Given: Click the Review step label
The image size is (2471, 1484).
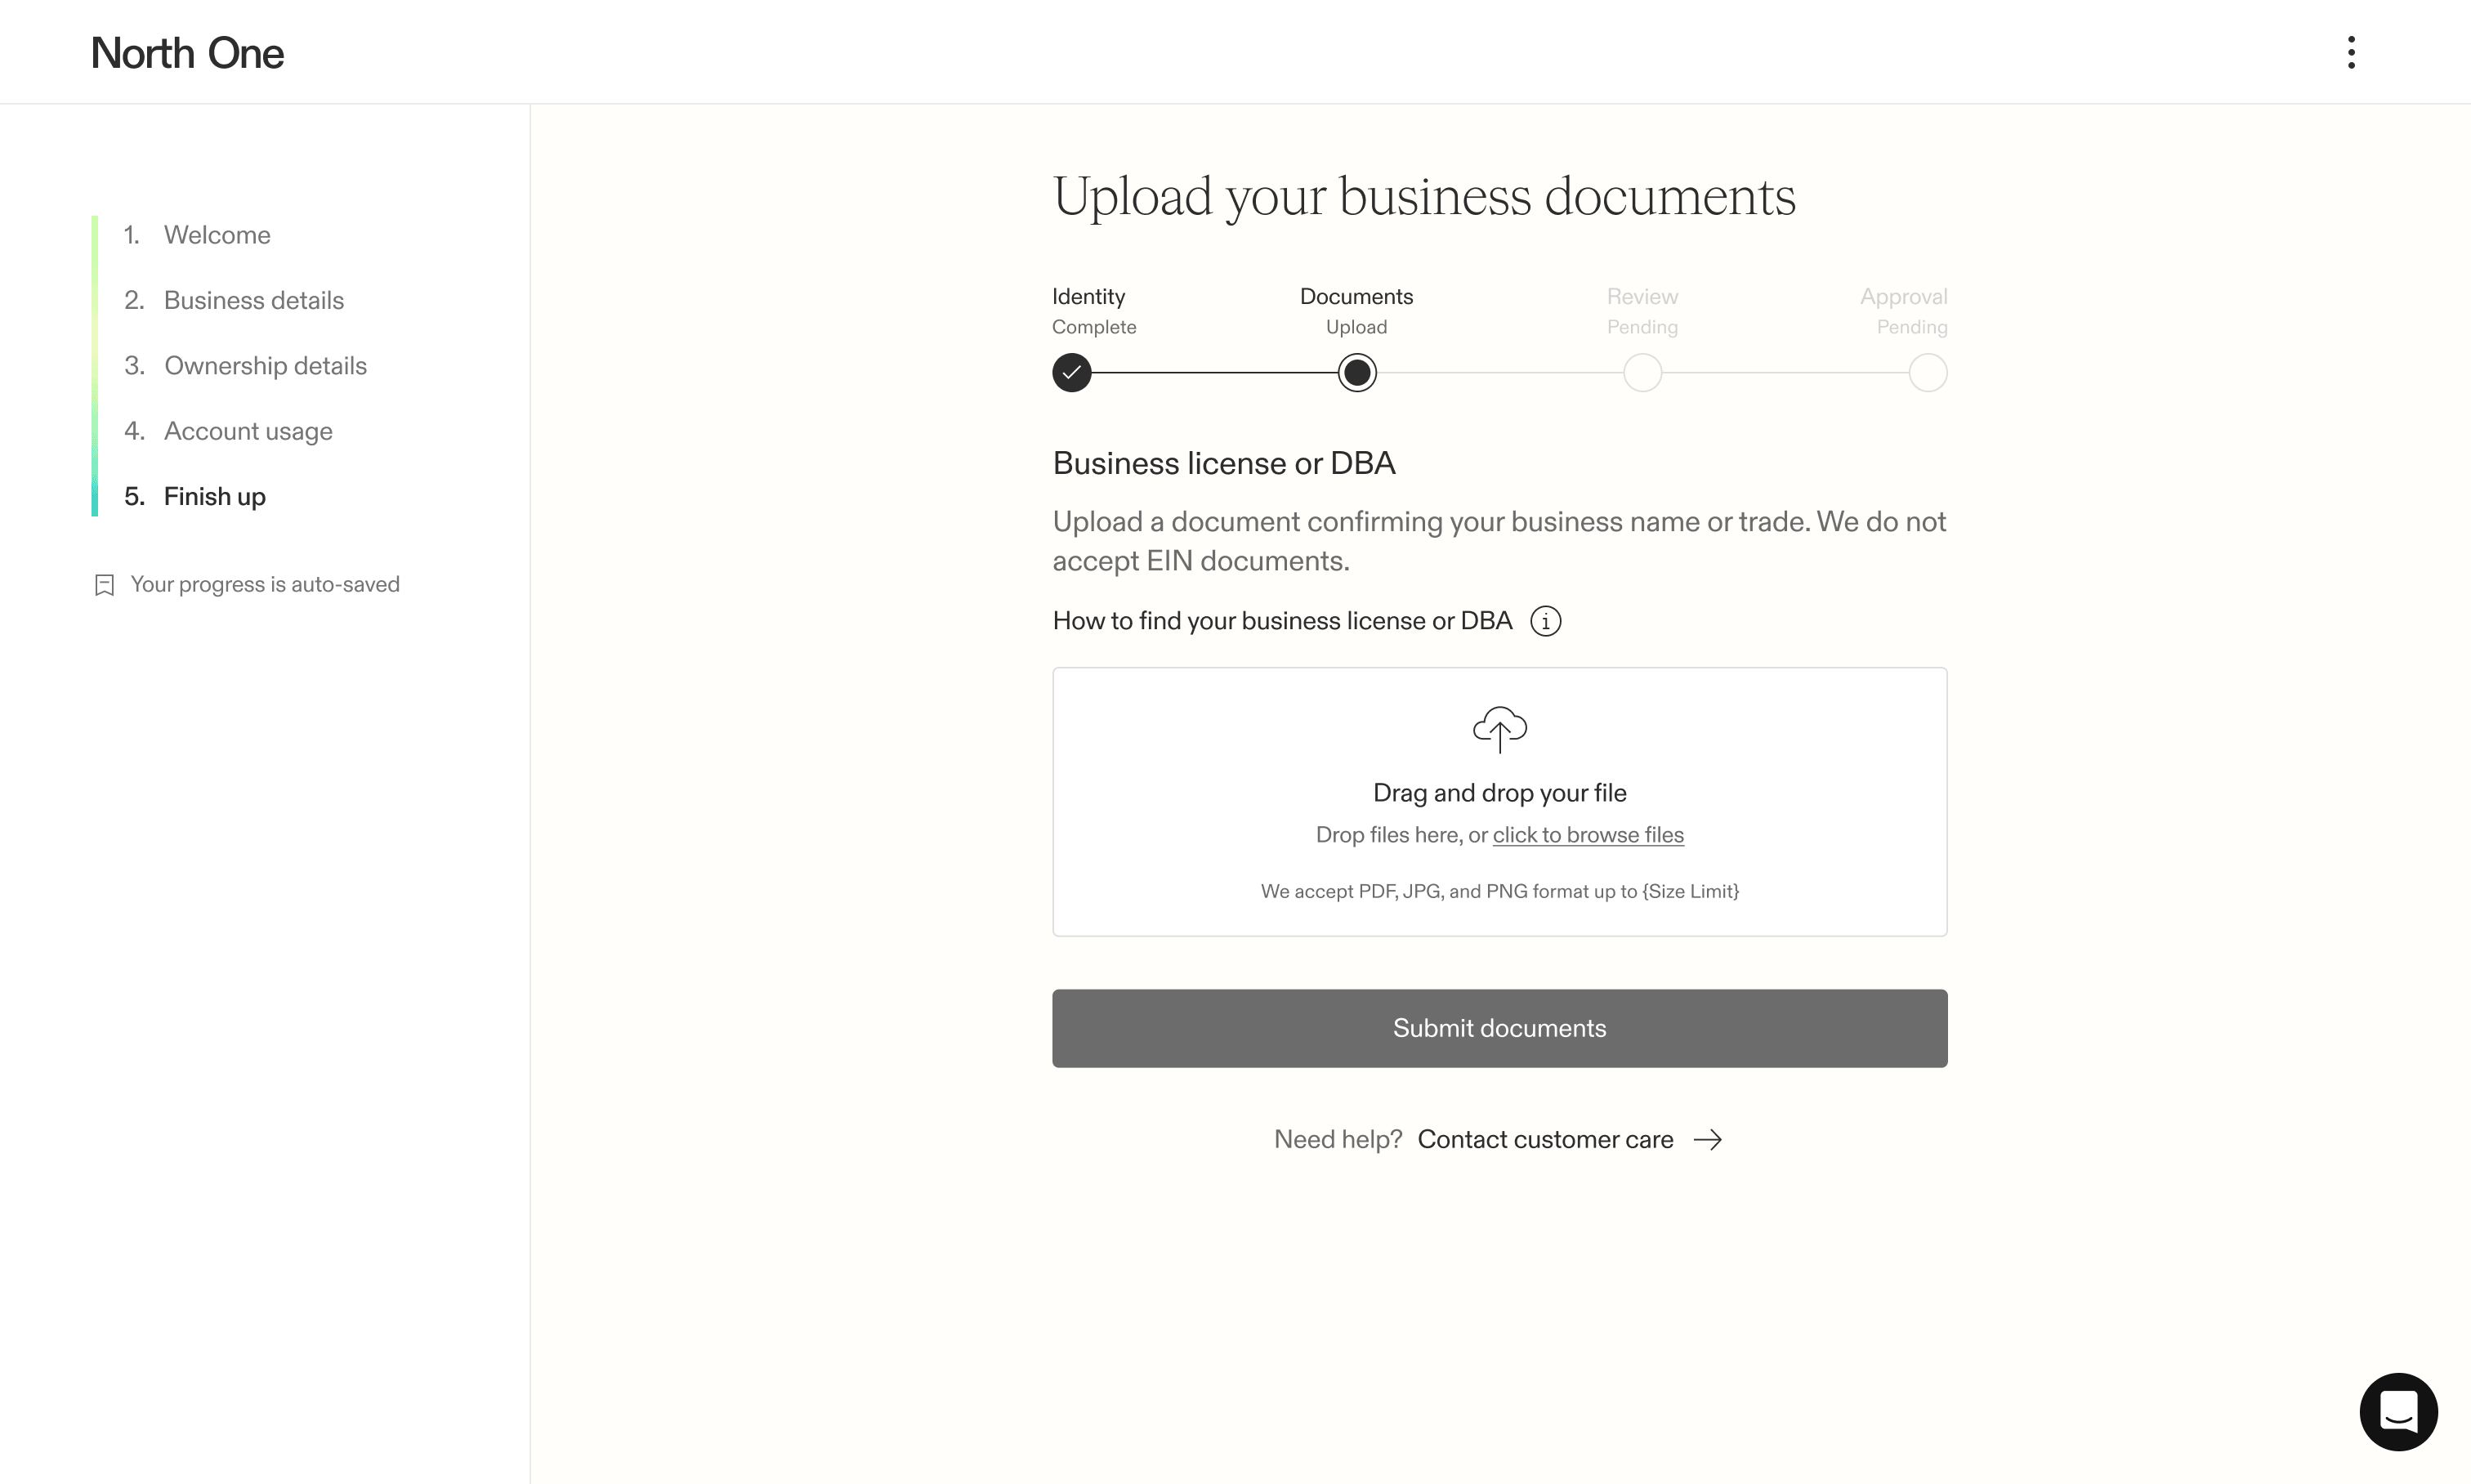Looking at the screenshot, I should point(1642,297).
